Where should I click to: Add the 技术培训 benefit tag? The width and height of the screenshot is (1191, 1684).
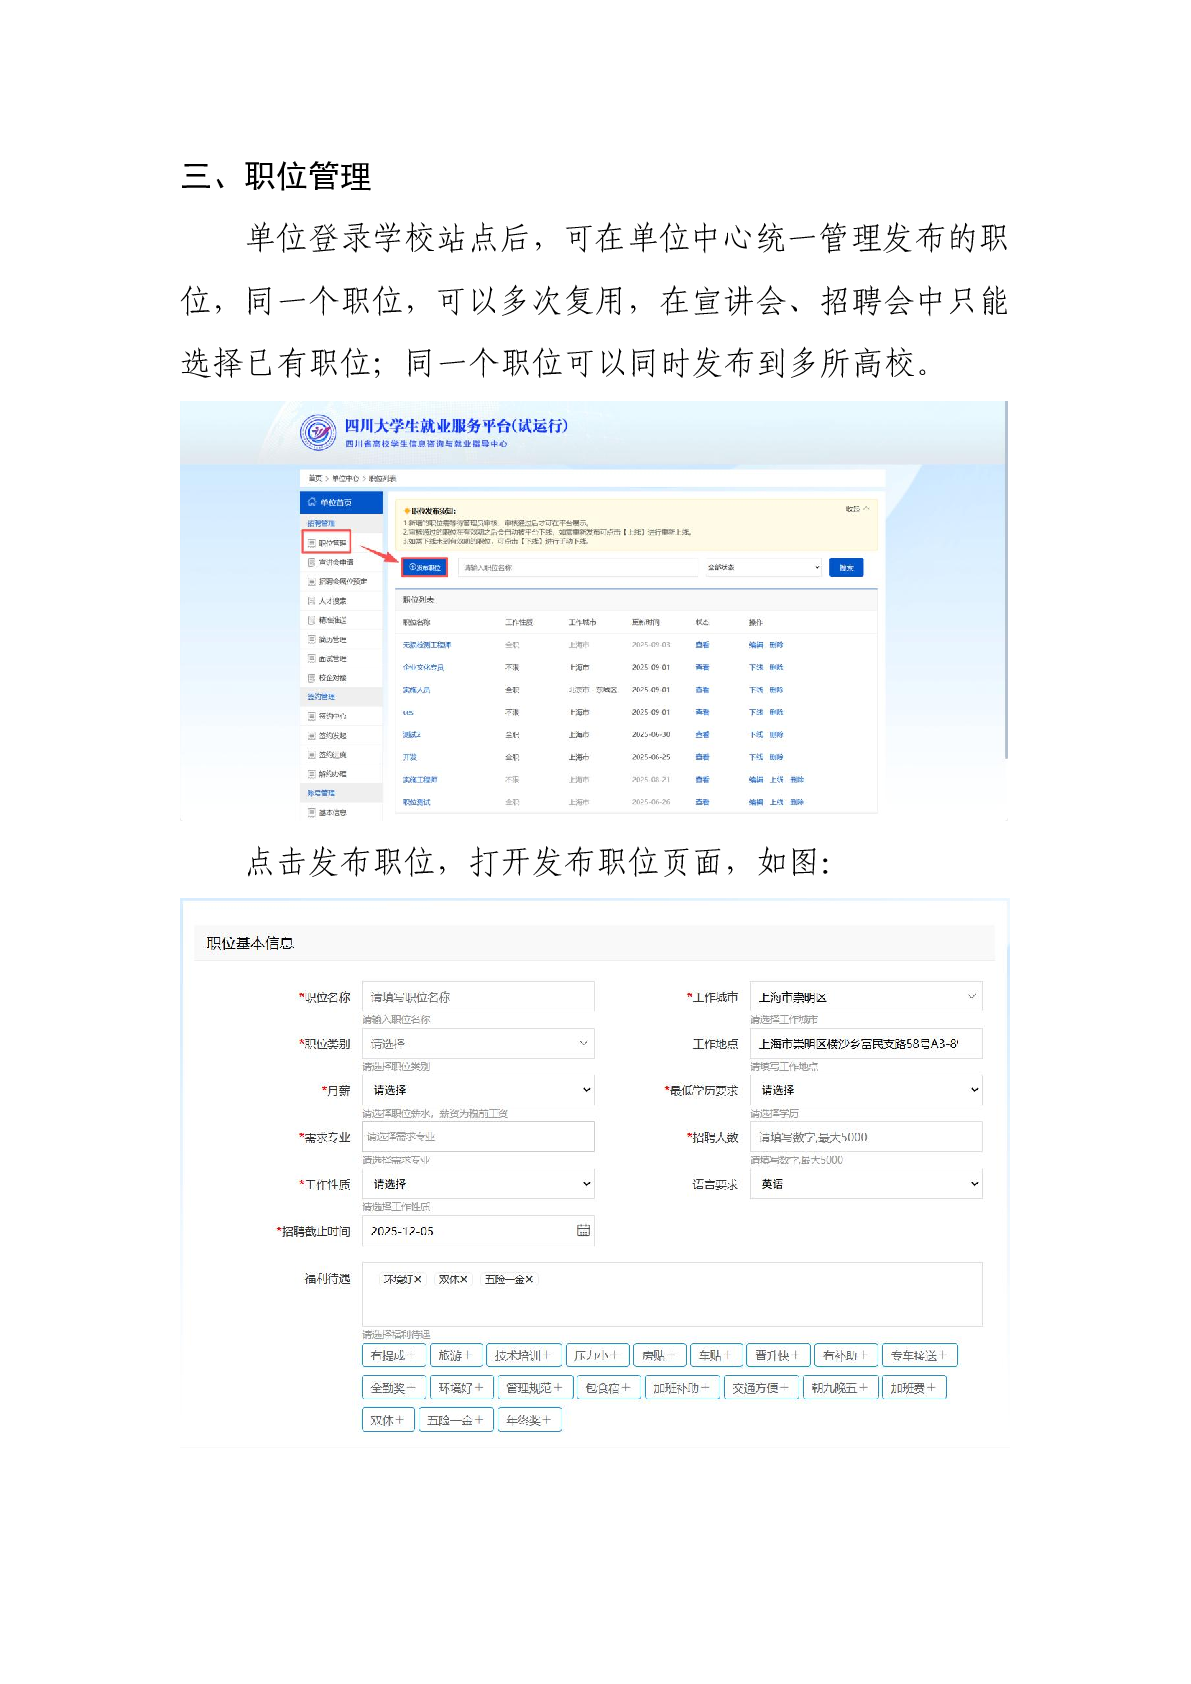point(521,1355)
